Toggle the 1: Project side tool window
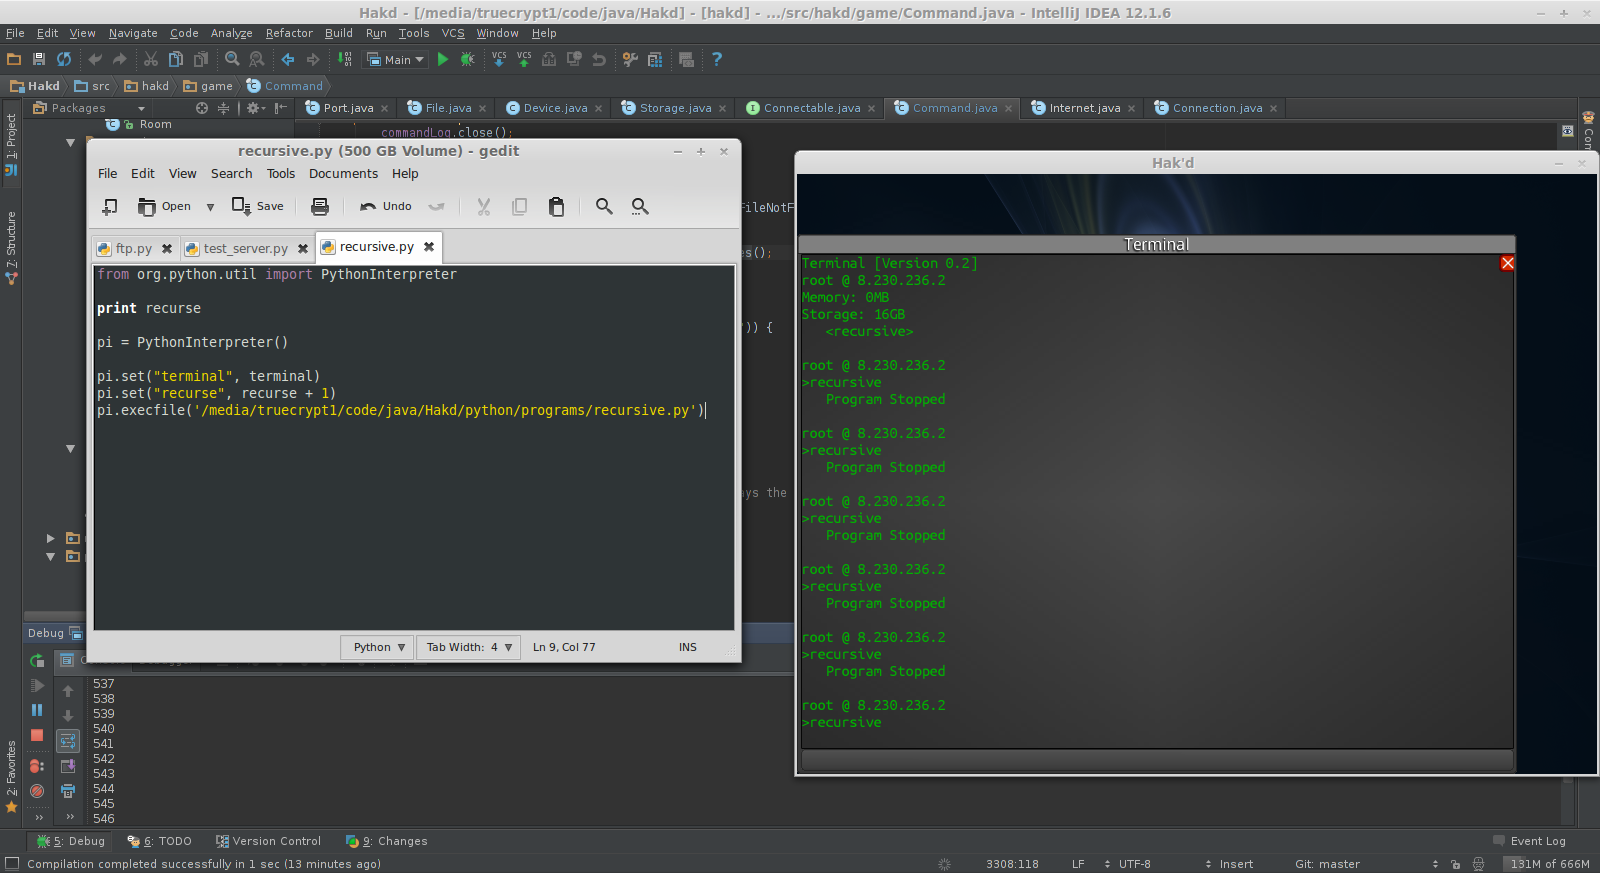Viewport: 1600px width, 873px height. point(11,145)
